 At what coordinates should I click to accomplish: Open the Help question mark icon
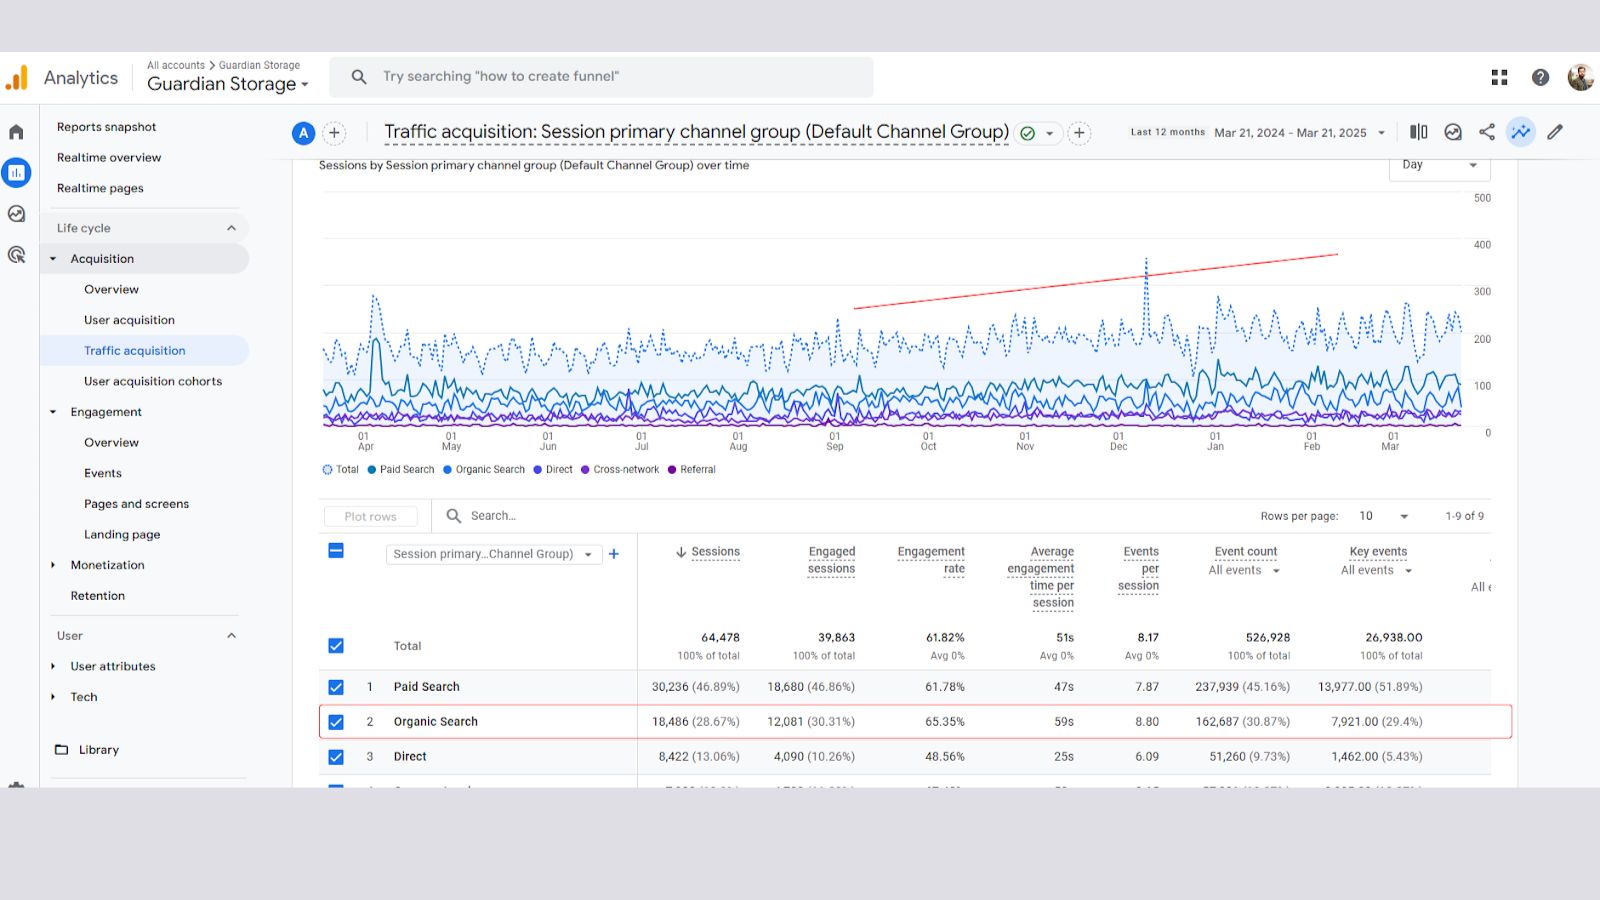[1540, 77]
